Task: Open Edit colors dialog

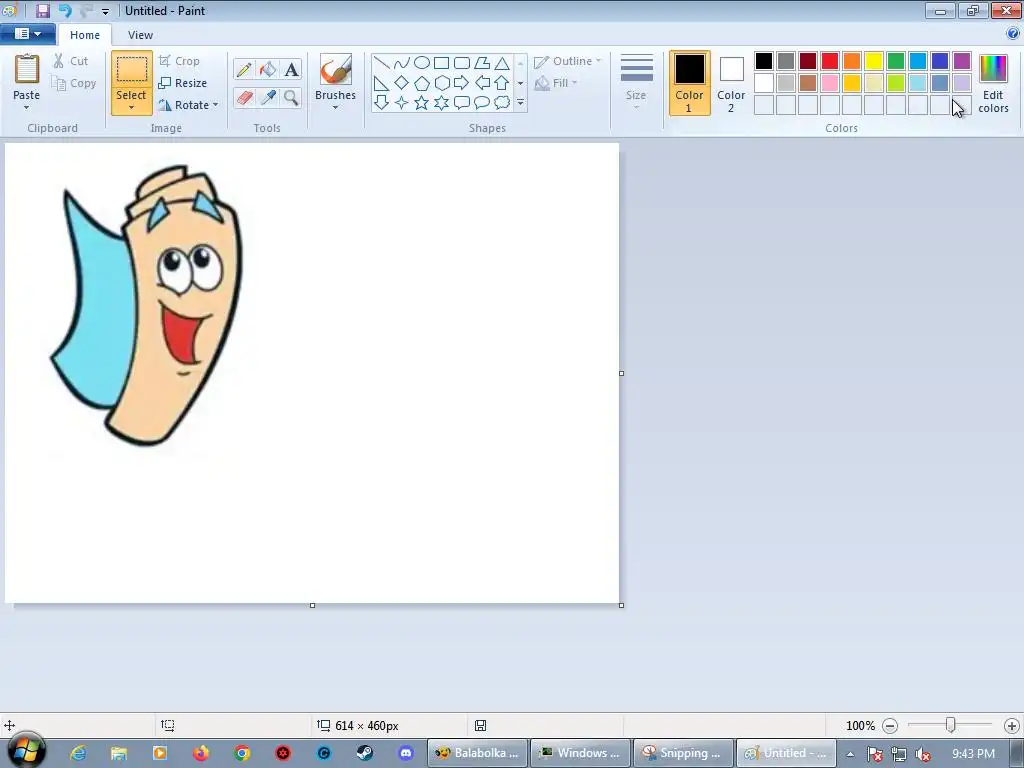Action: (993, 83)
